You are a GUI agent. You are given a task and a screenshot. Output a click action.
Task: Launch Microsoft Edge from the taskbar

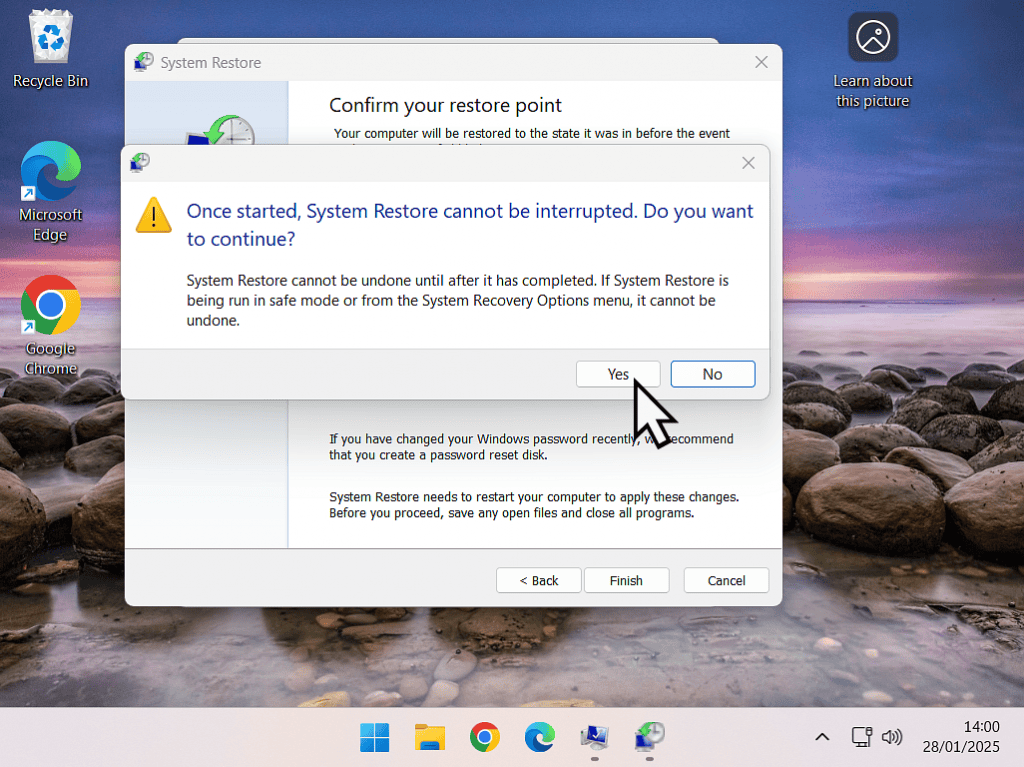540,738
